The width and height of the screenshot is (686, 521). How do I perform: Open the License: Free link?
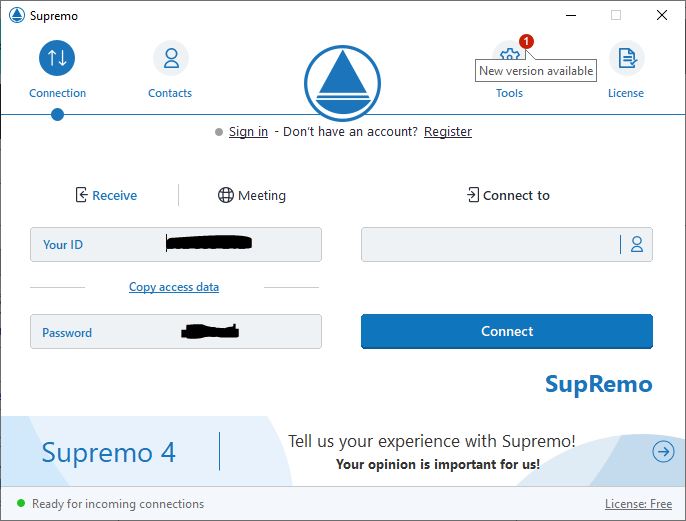tap(638, 504)
